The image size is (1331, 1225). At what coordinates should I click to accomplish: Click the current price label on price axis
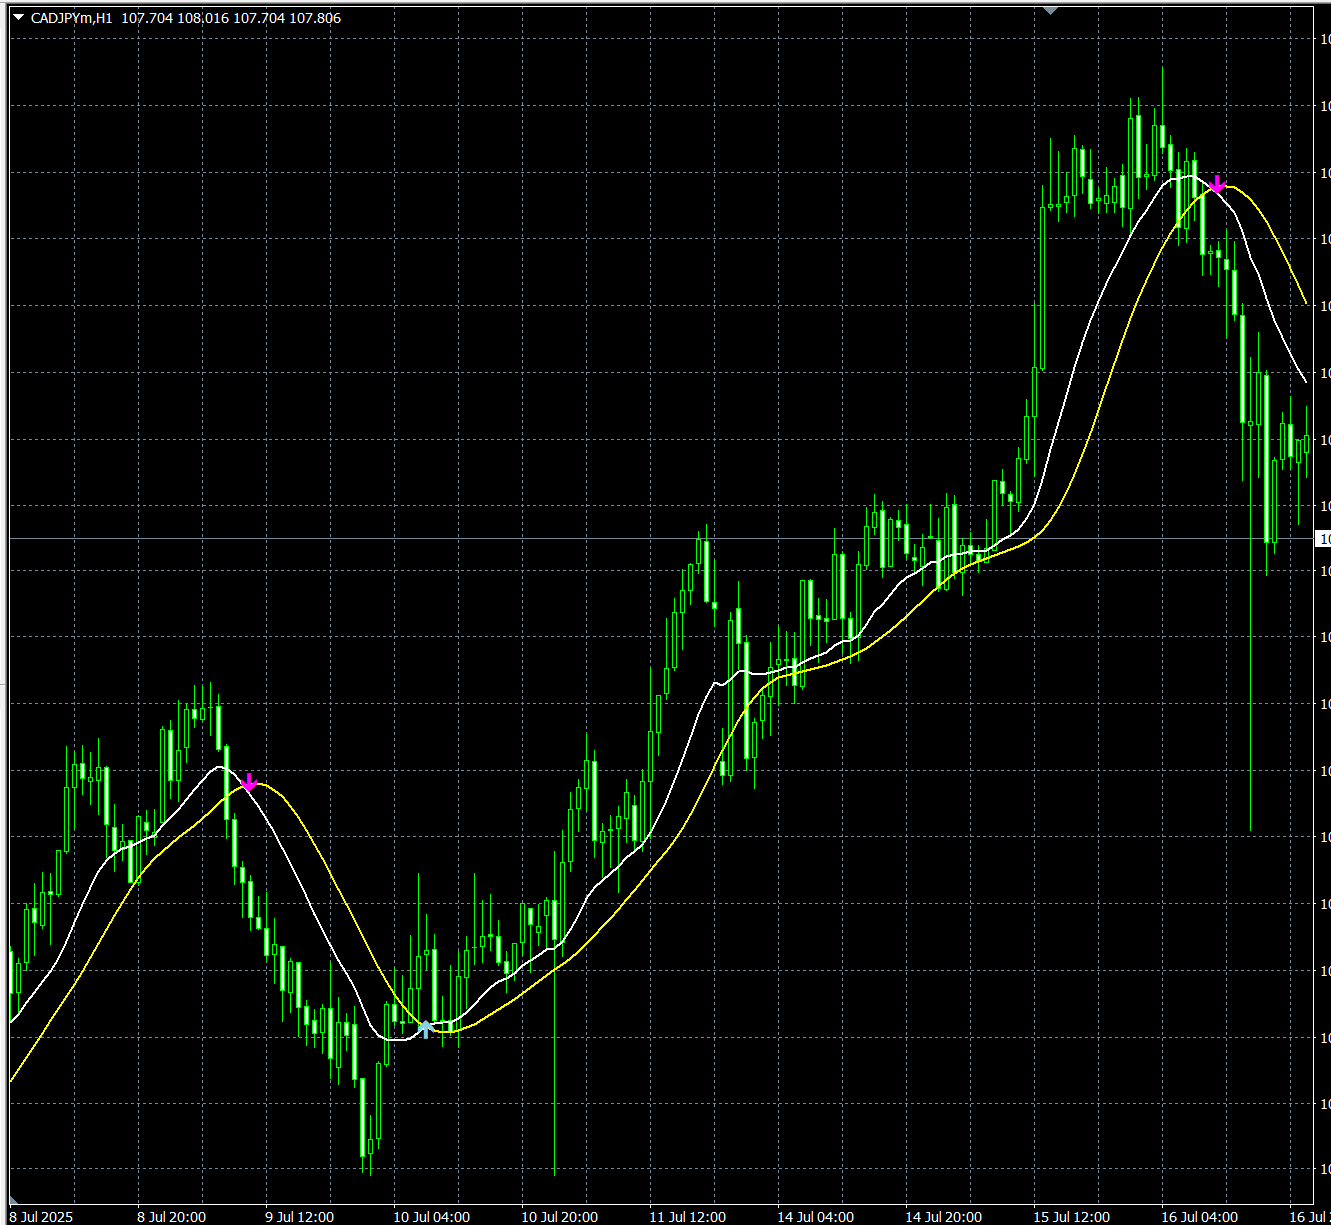coord(1323,539)
